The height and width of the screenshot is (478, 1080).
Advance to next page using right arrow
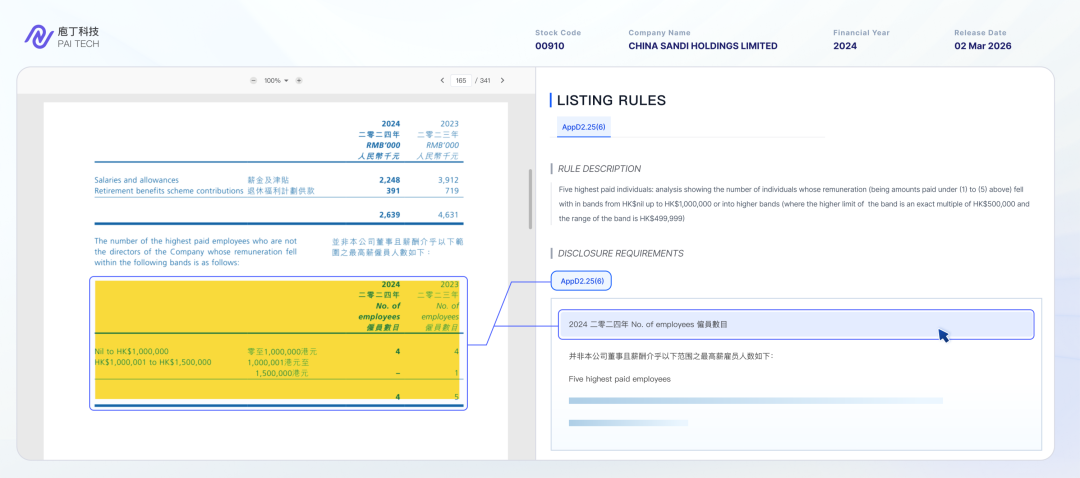(x=502, y=80)
